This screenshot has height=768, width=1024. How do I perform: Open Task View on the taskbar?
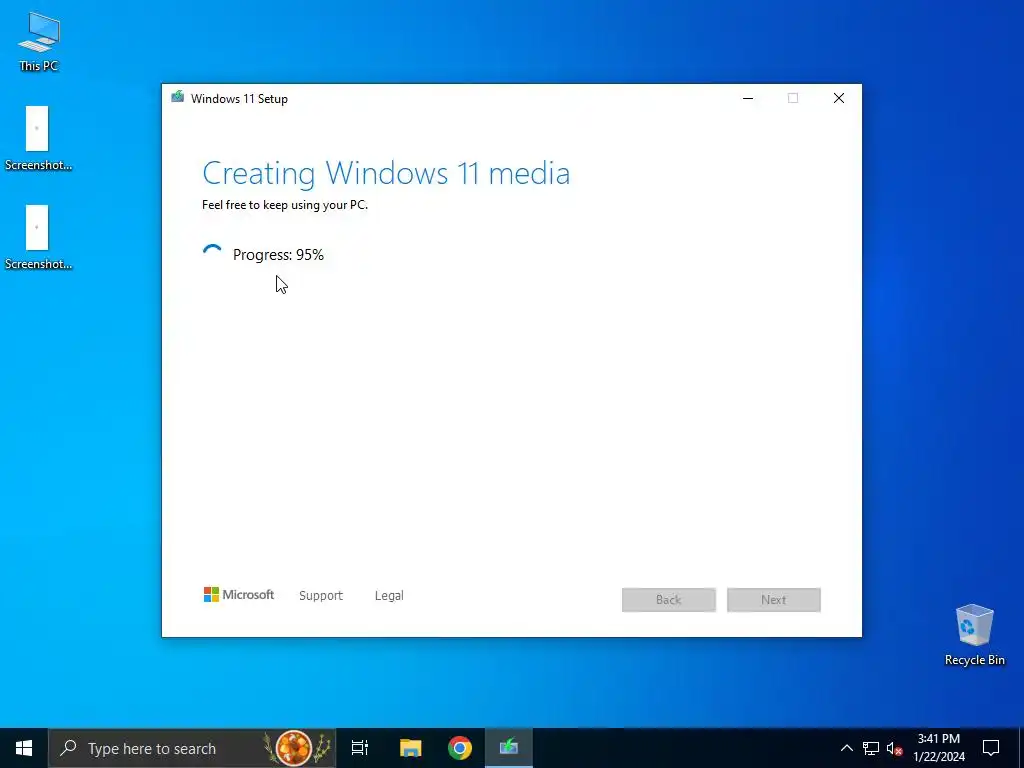point(360,748)
